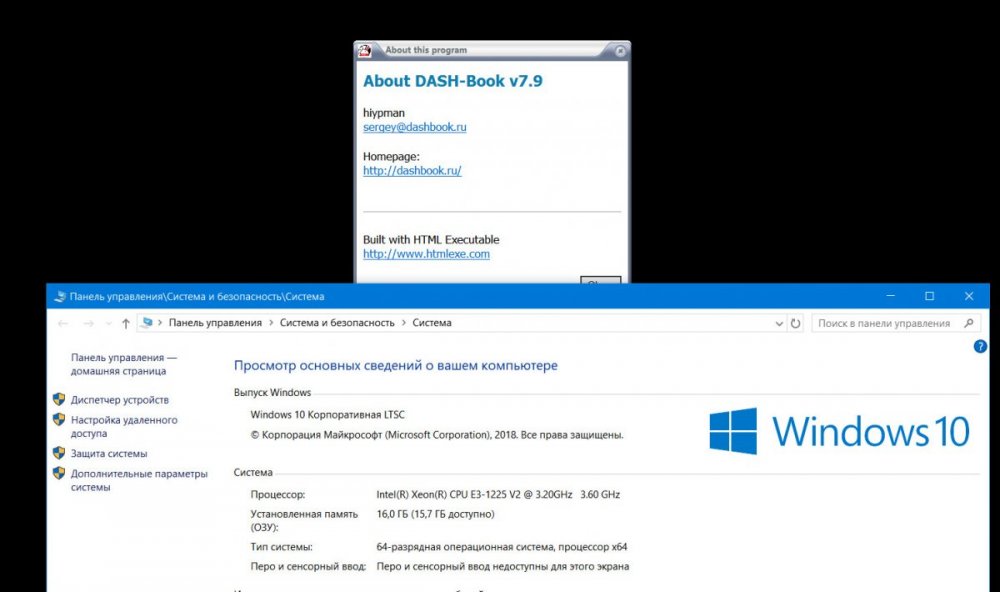The image size is (1000, 592).
Task: Click the Microsoft Corporation 2018 copyright line
Action: click(437, 435)
